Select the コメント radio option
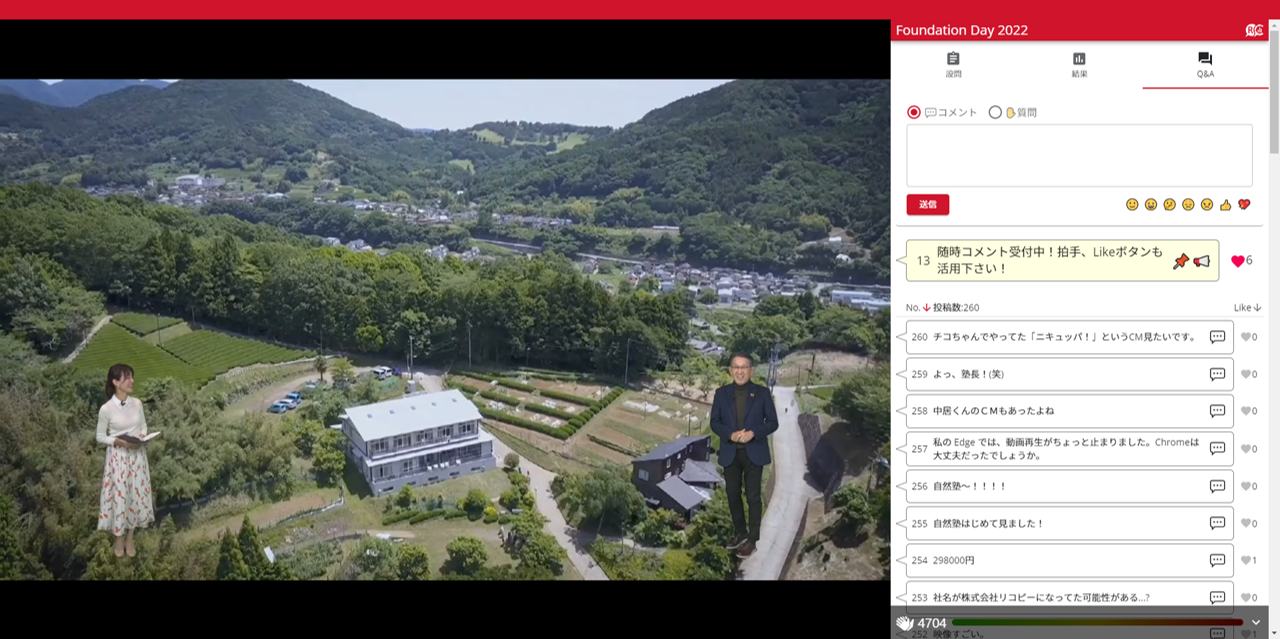Image resolution: width=1280 pixels, height=639 pixels. point(913,112)
